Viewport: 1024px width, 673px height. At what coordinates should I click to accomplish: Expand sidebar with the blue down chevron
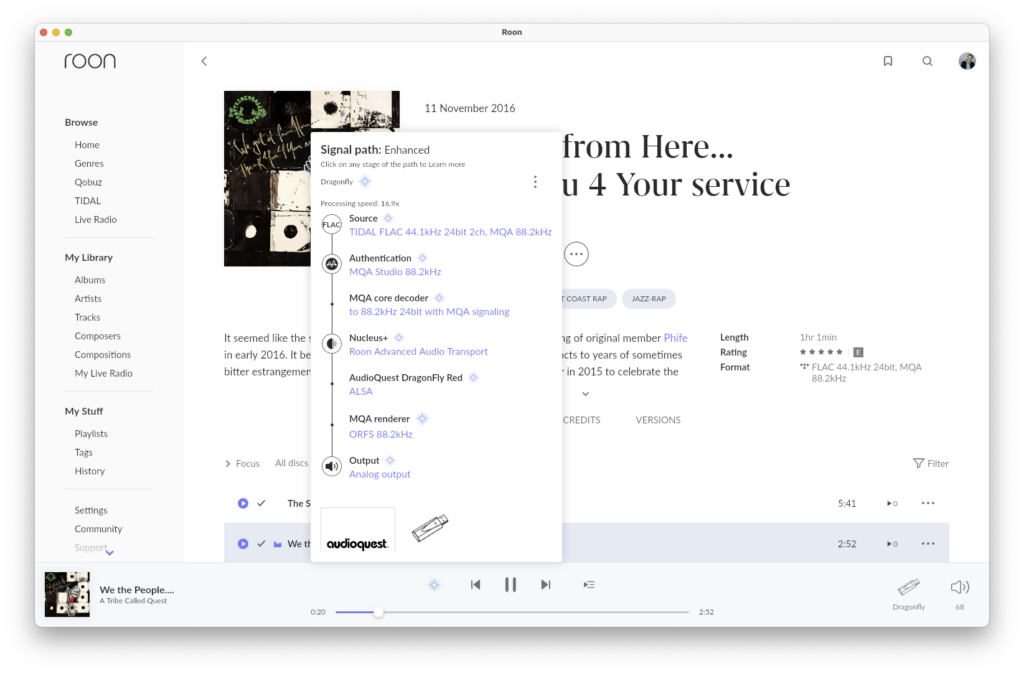110,553
